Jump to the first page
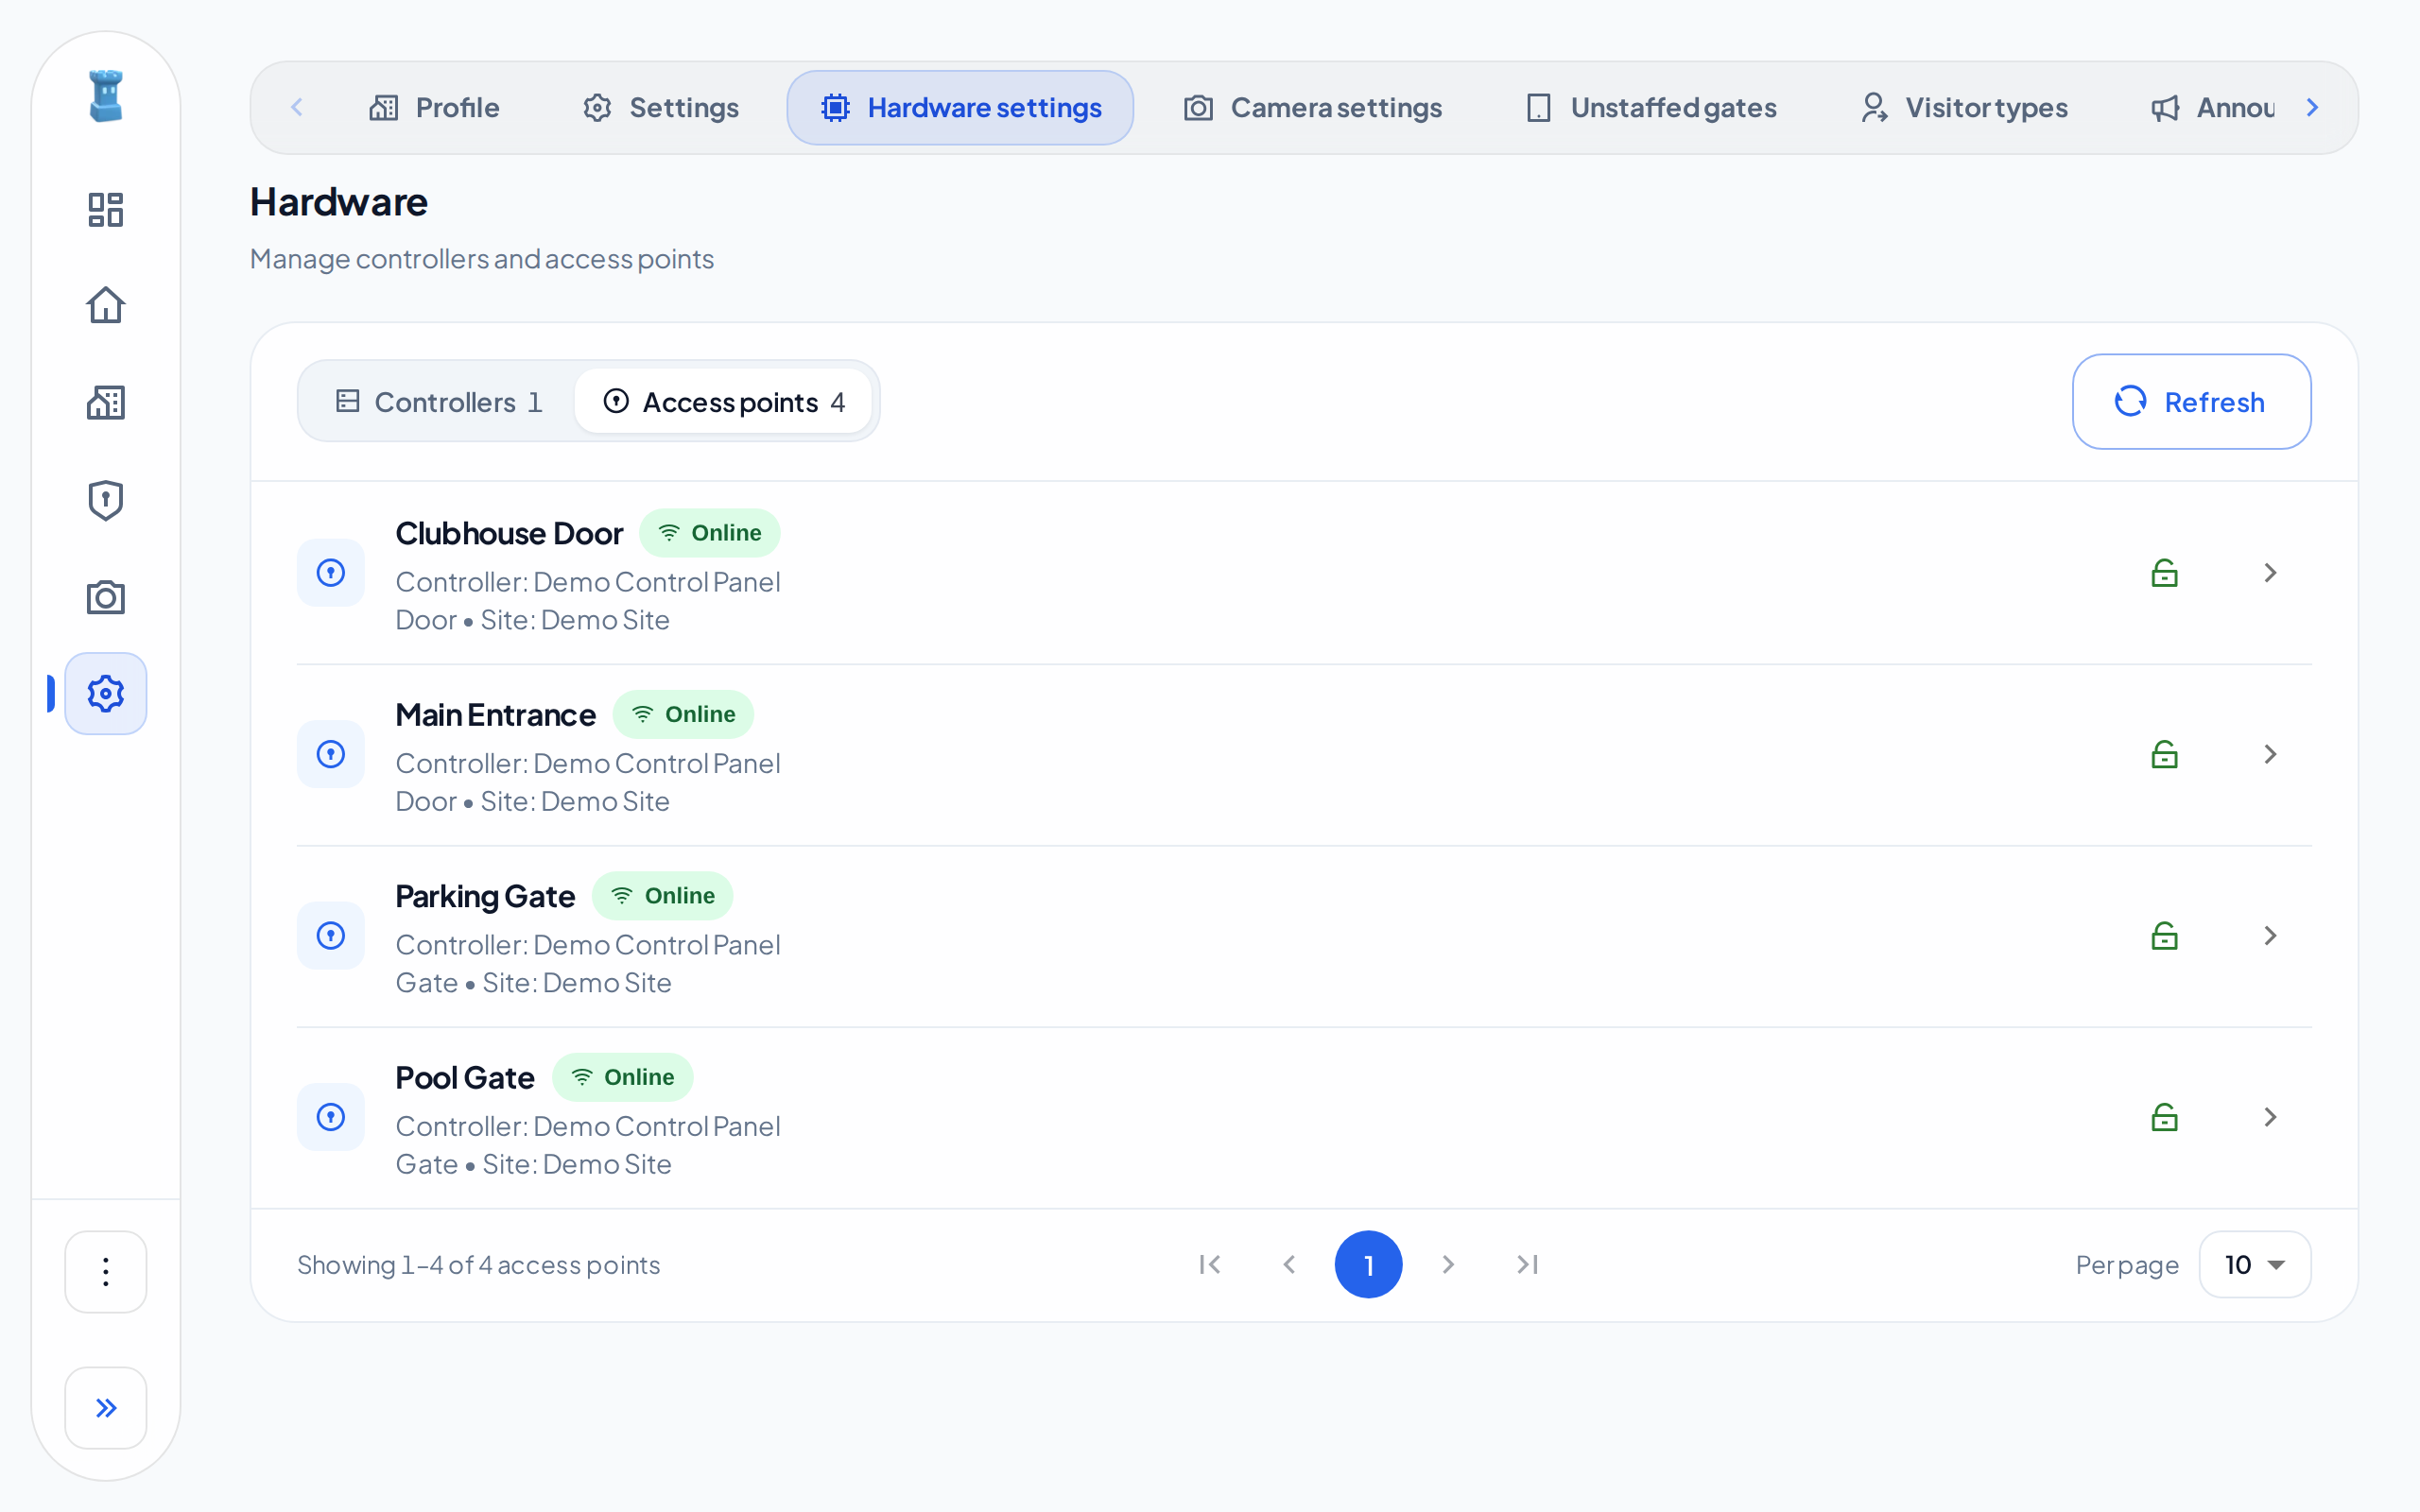Screen dimensions: 2420x1512 1210,1265
